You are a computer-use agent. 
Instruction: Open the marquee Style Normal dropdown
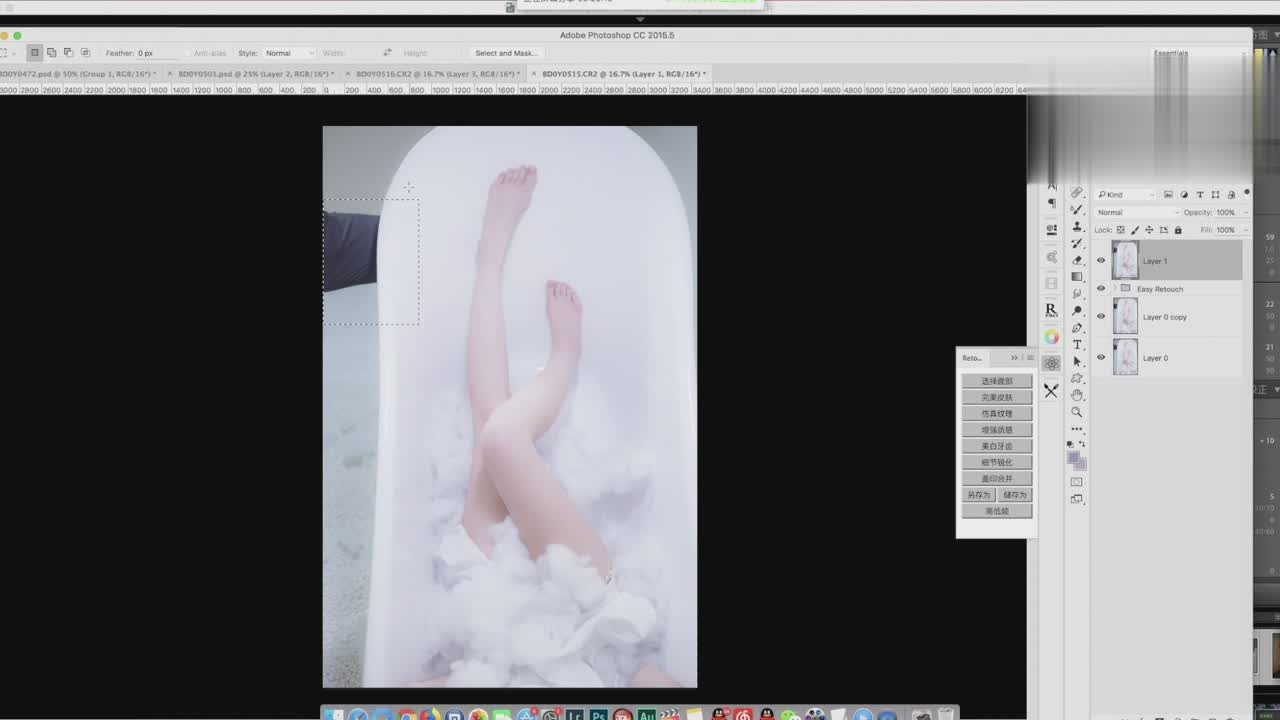coord(289,53)
